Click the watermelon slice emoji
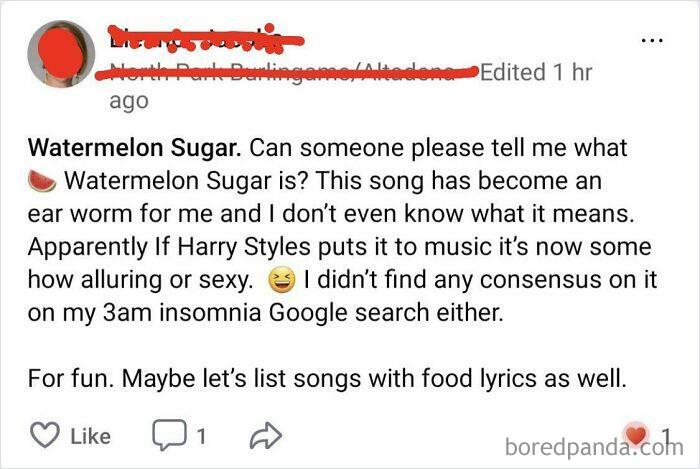The height and width of the screenshot is (469, 700). (42, 181)
